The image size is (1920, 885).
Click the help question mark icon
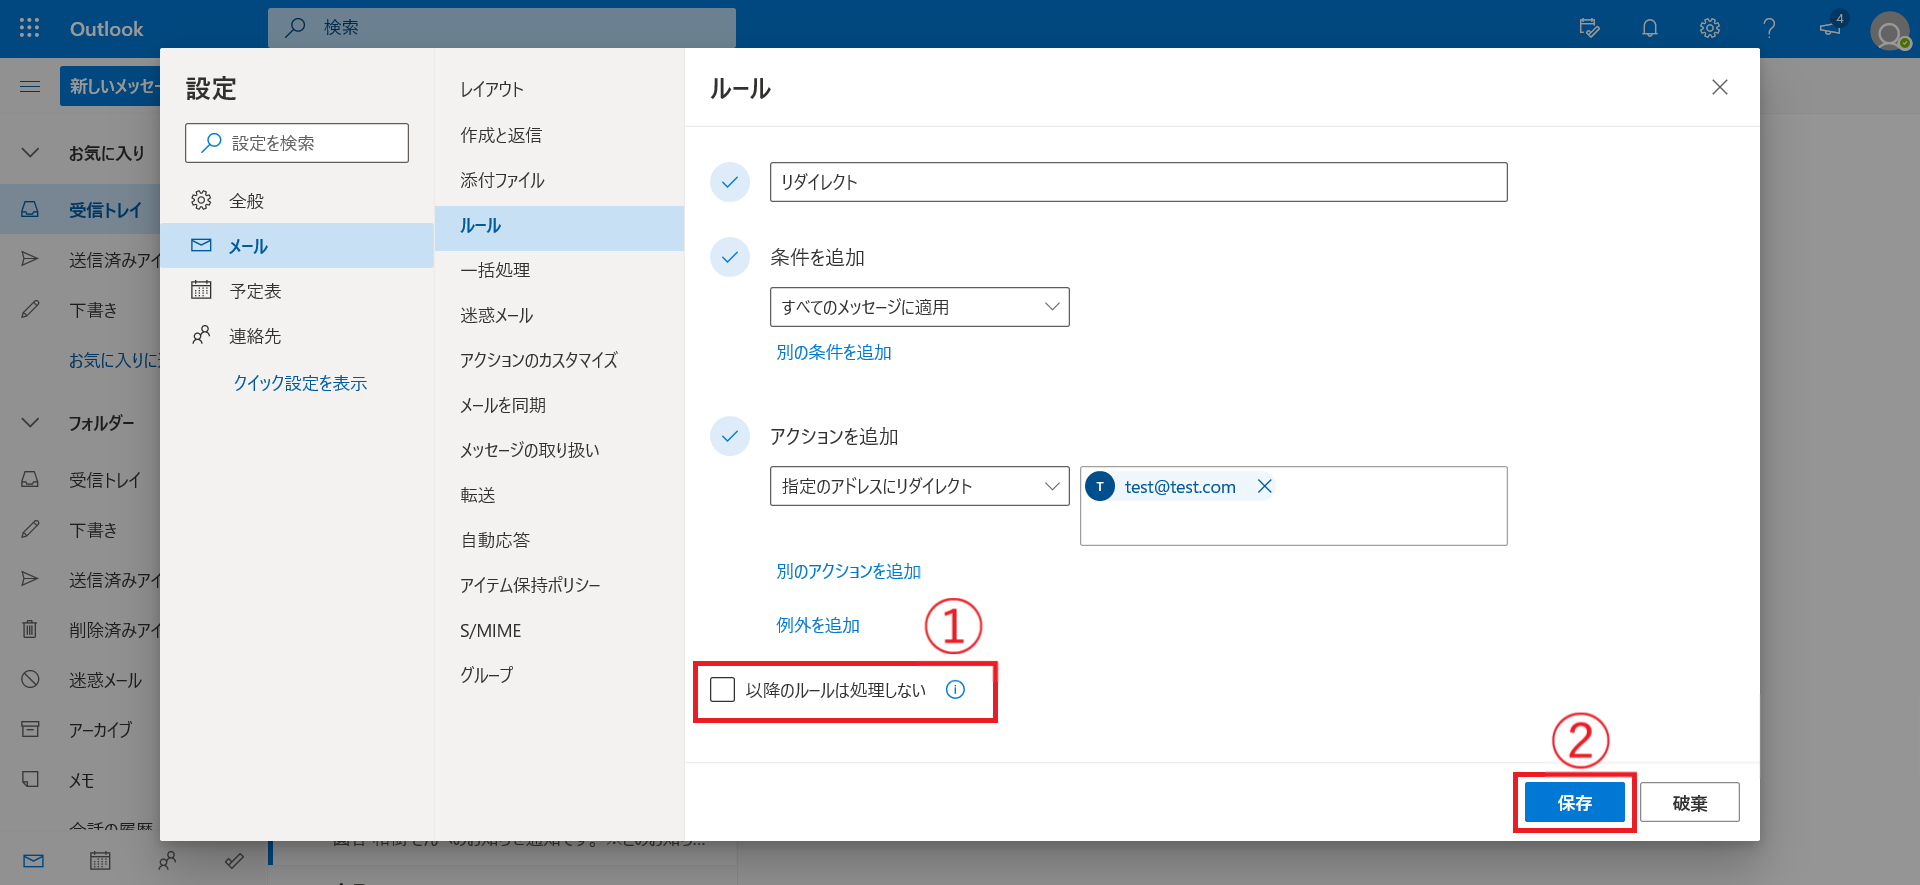(x=1769, y=28)
